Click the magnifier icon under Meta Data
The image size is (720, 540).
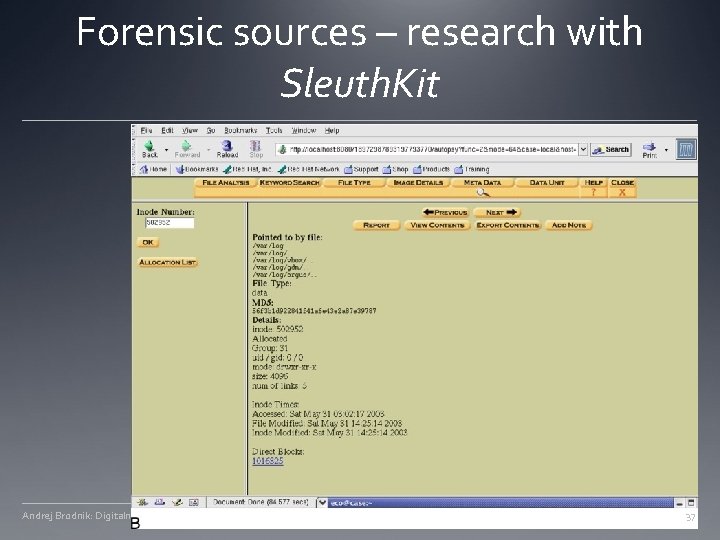tap(482, 193)
